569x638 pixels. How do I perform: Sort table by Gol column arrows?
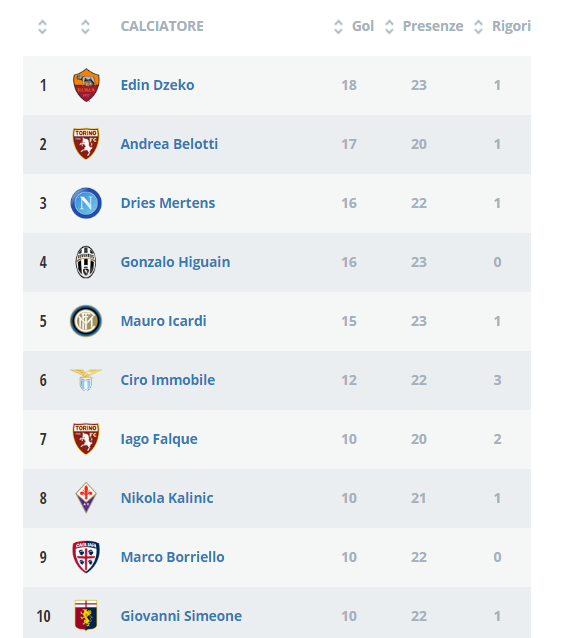point(338,27)
